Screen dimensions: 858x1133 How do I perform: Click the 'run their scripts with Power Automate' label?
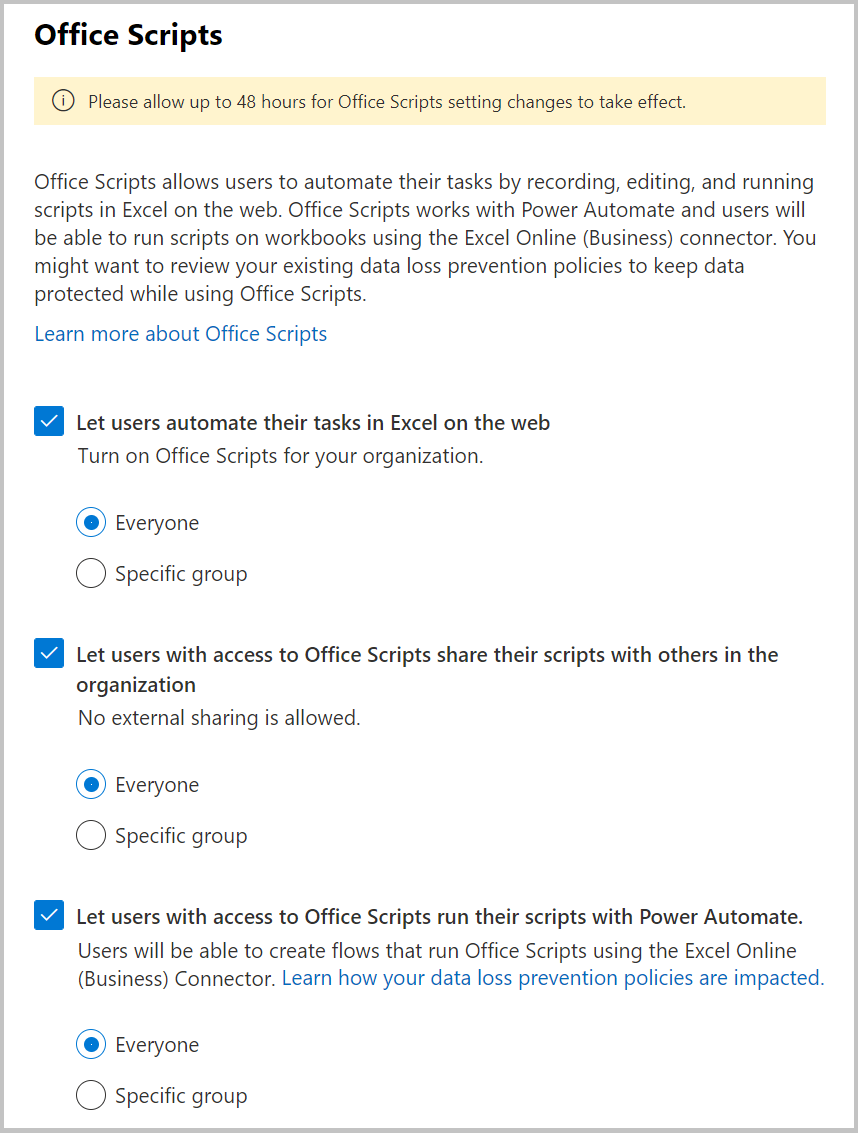[x=440, y=917]
